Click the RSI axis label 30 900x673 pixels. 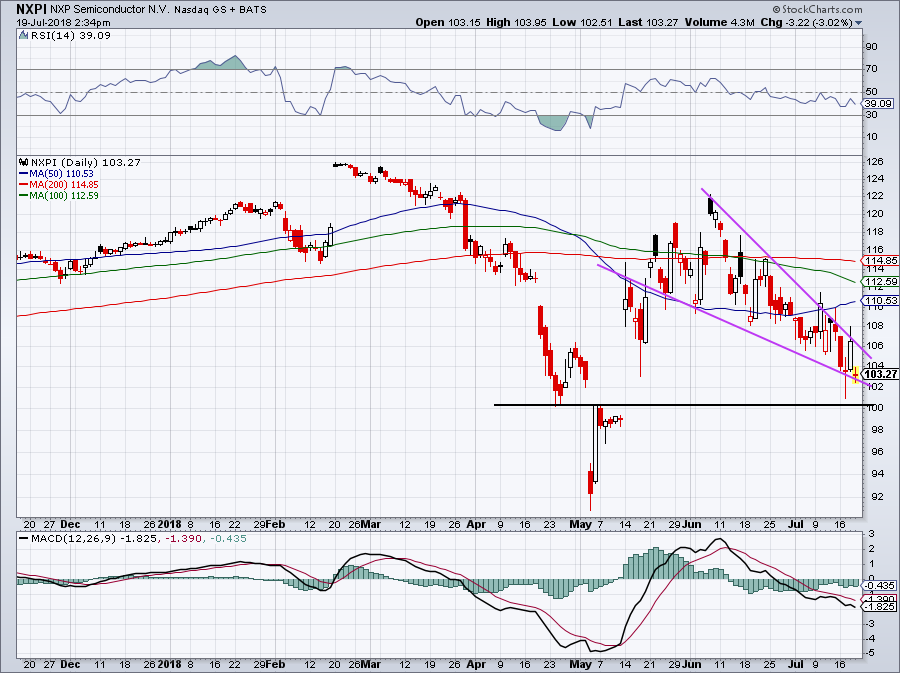coord(871,114)
